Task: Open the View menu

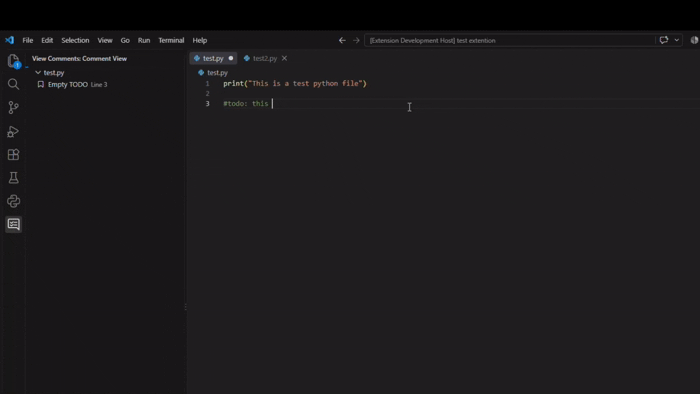Action: (x=105, y=40)
